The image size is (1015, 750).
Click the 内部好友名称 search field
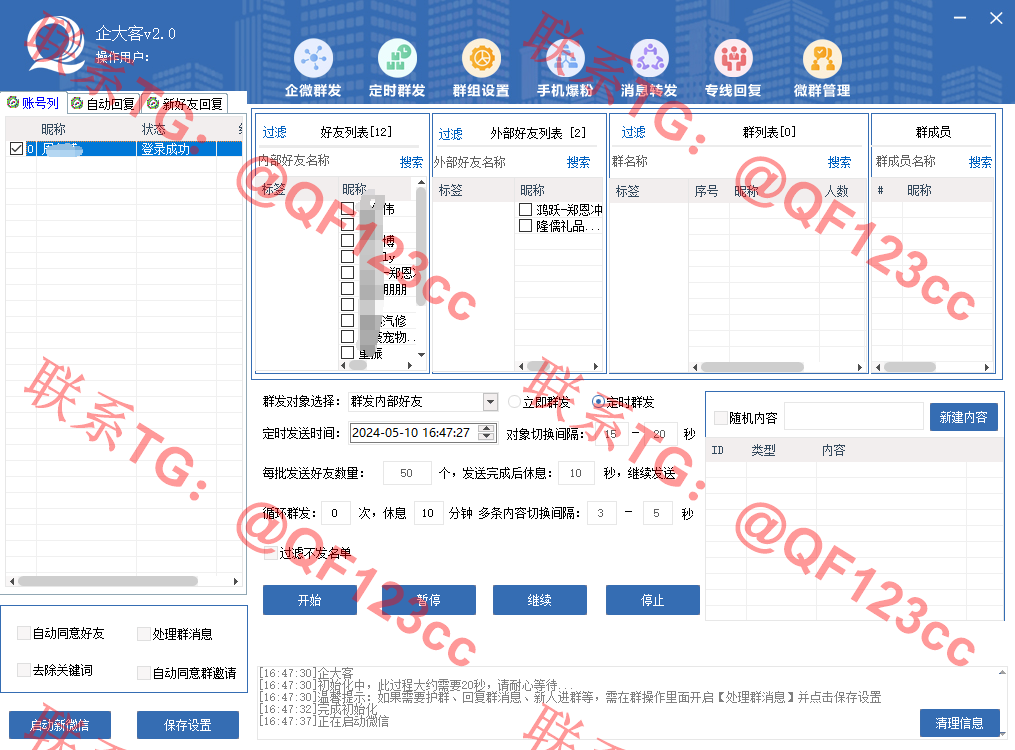[327, 161]
